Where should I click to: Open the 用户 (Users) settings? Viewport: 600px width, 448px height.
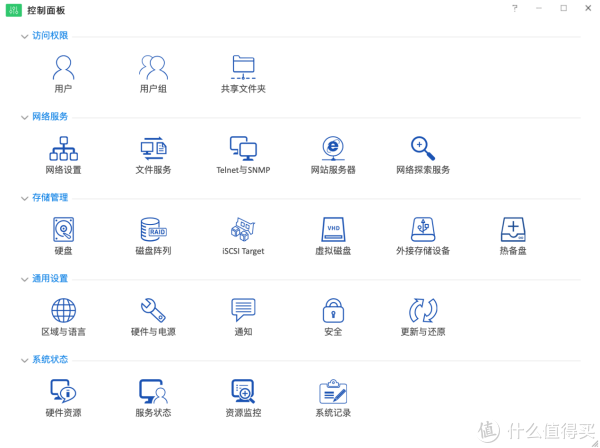click(63, 68)
